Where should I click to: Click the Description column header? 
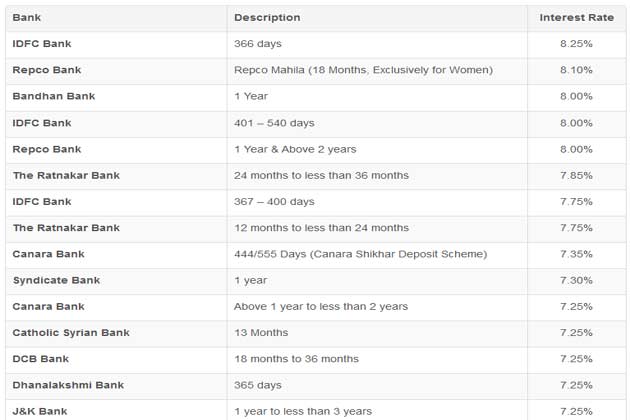tap(267, 18)
